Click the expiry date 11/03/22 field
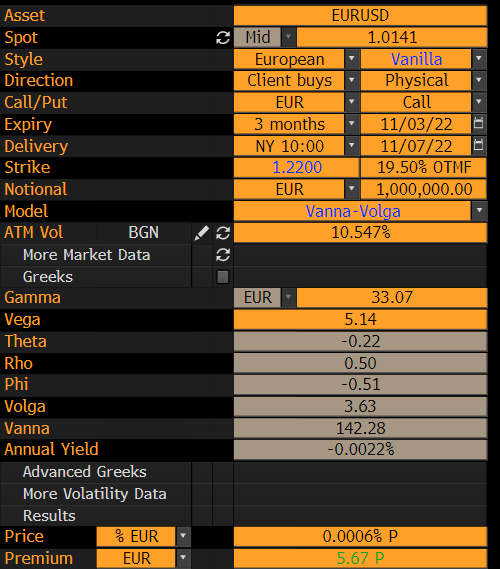The image size is (500, 569). click(416, 124)
